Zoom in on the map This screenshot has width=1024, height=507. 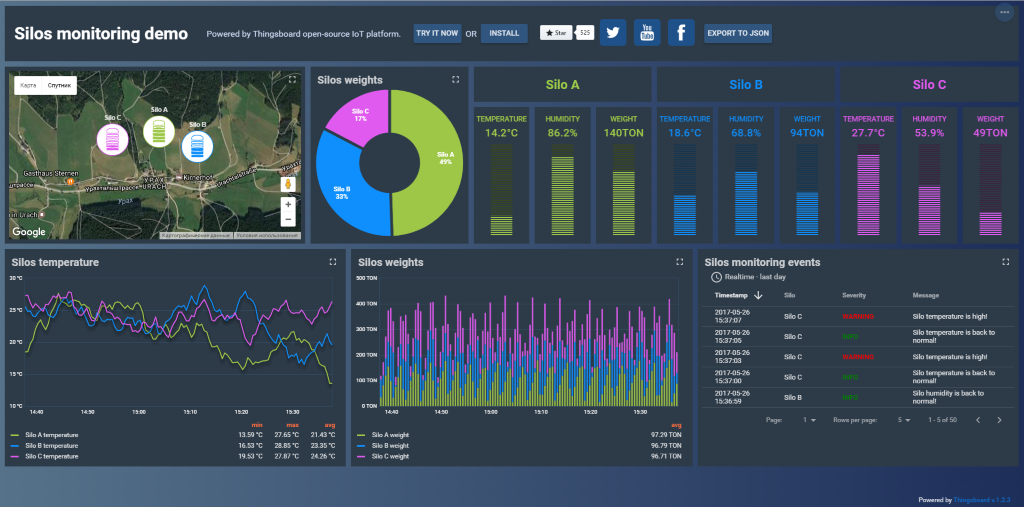point(288,204)
